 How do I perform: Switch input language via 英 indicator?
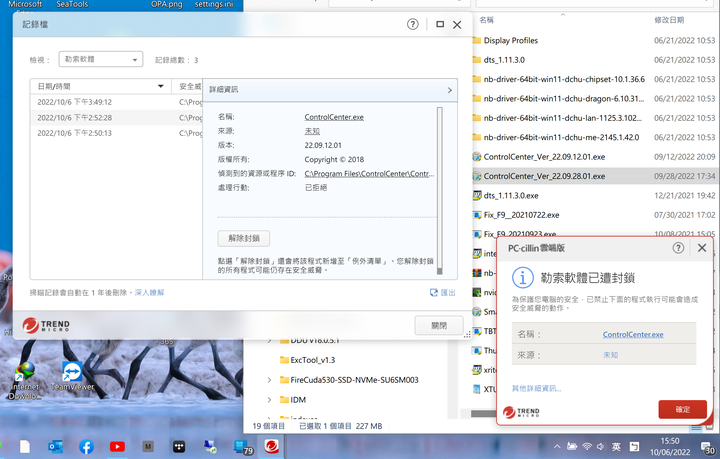pos(616,446)
